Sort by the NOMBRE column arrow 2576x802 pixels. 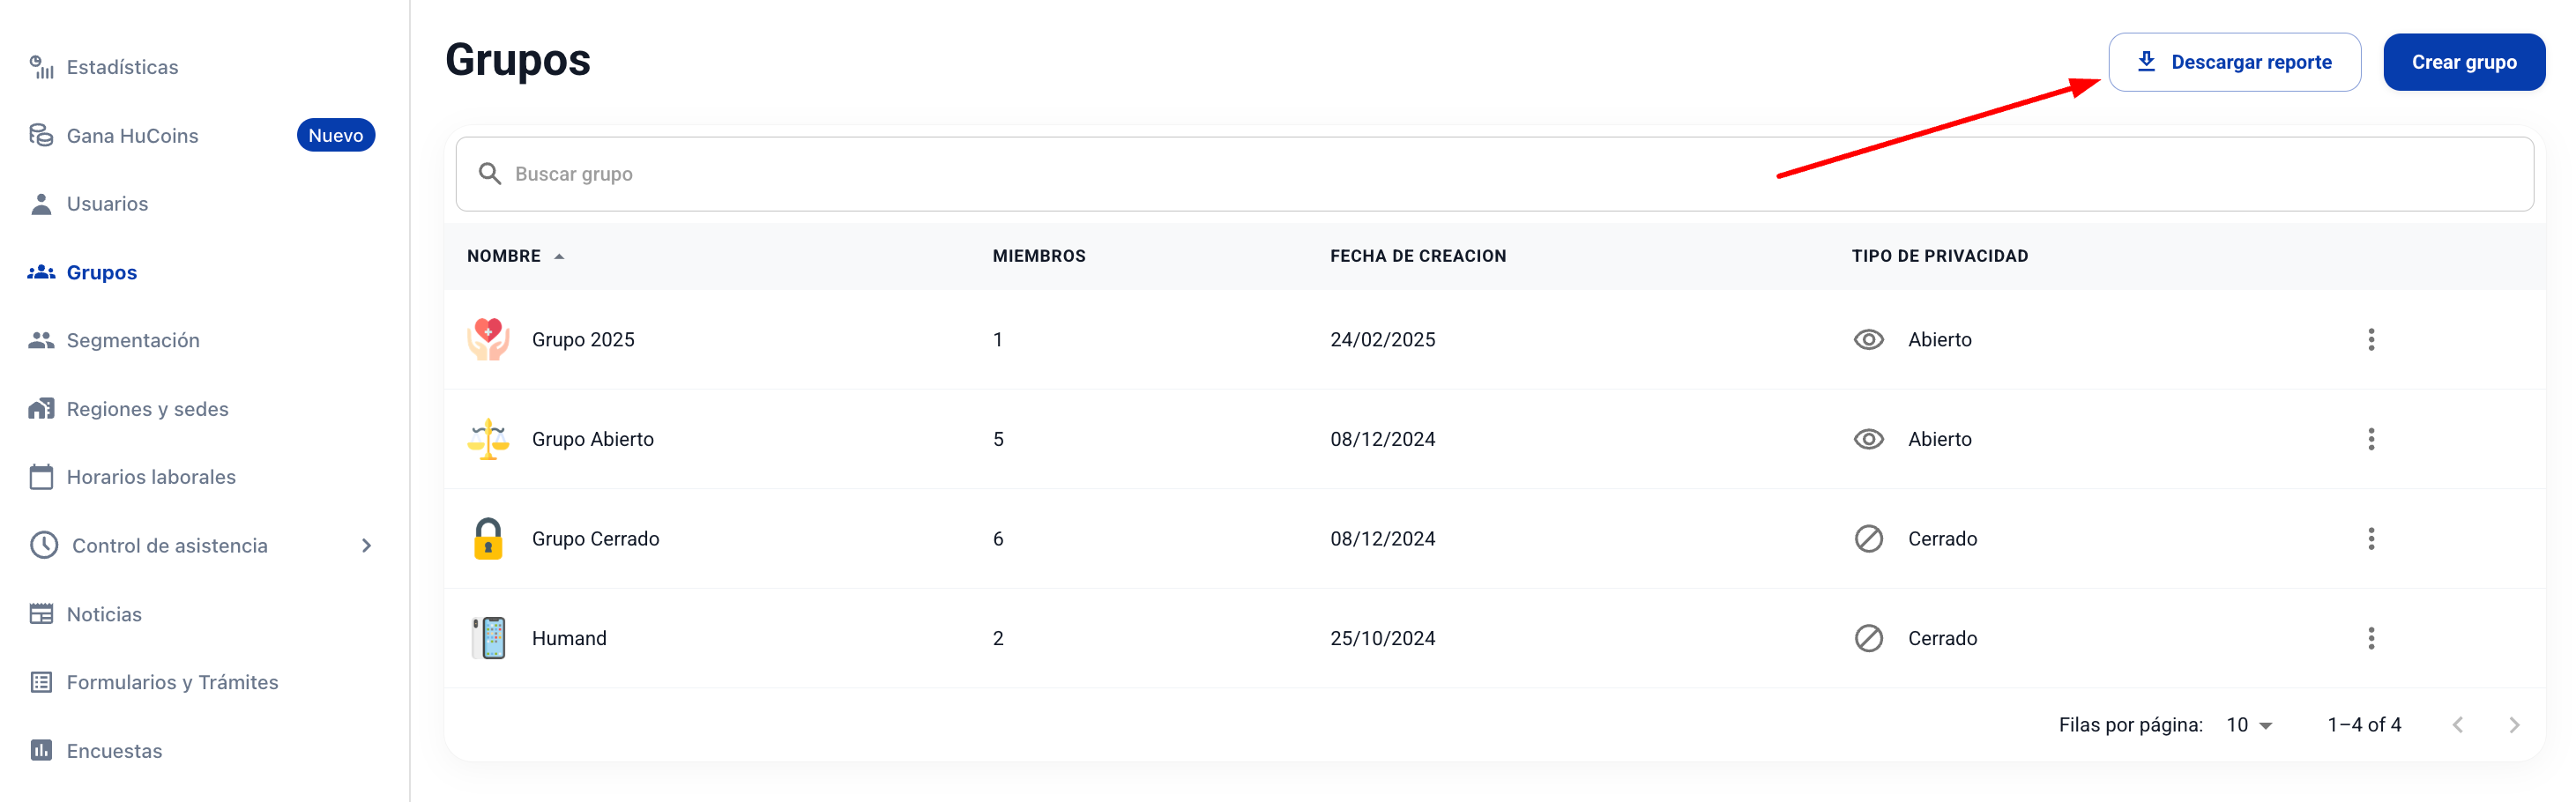click(559, 257)
